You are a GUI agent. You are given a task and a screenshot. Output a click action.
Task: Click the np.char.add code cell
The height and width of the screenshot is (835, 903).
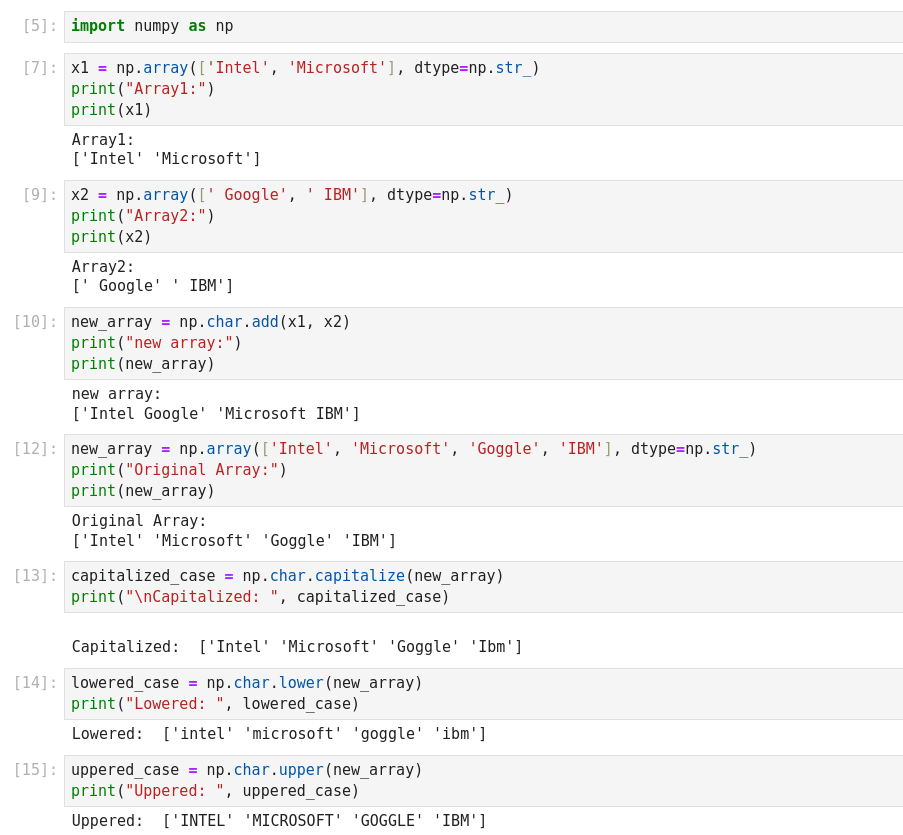[x=480, y=343]
